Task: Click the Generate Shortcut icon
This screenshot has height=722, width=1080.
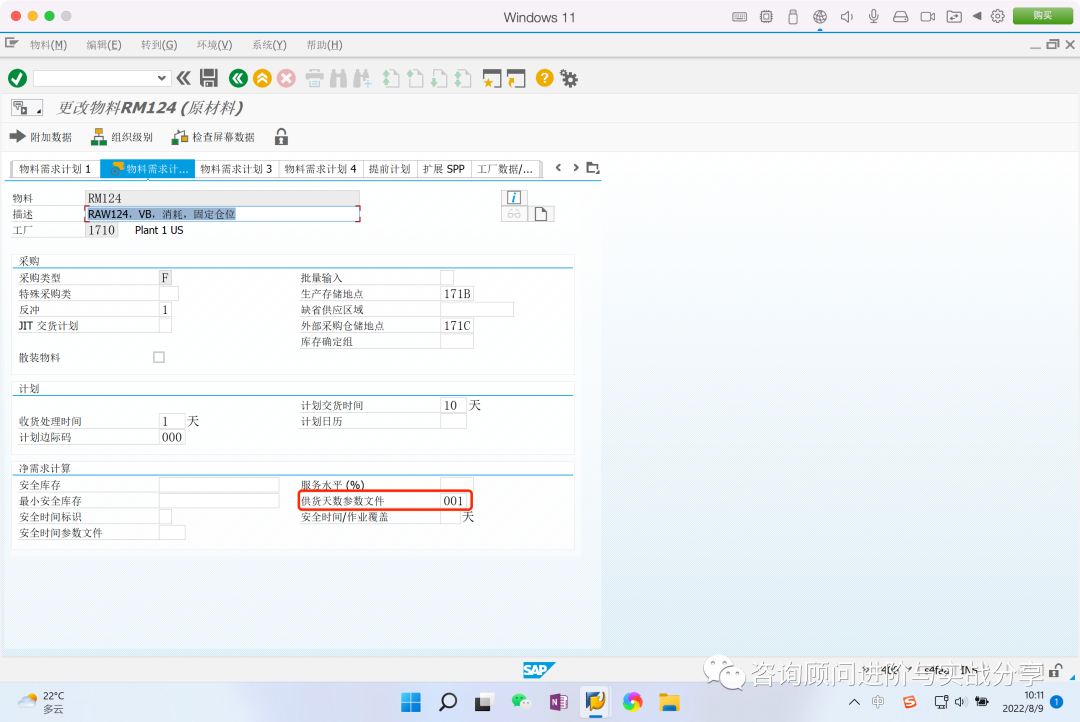Action: [x=516, y=79]
